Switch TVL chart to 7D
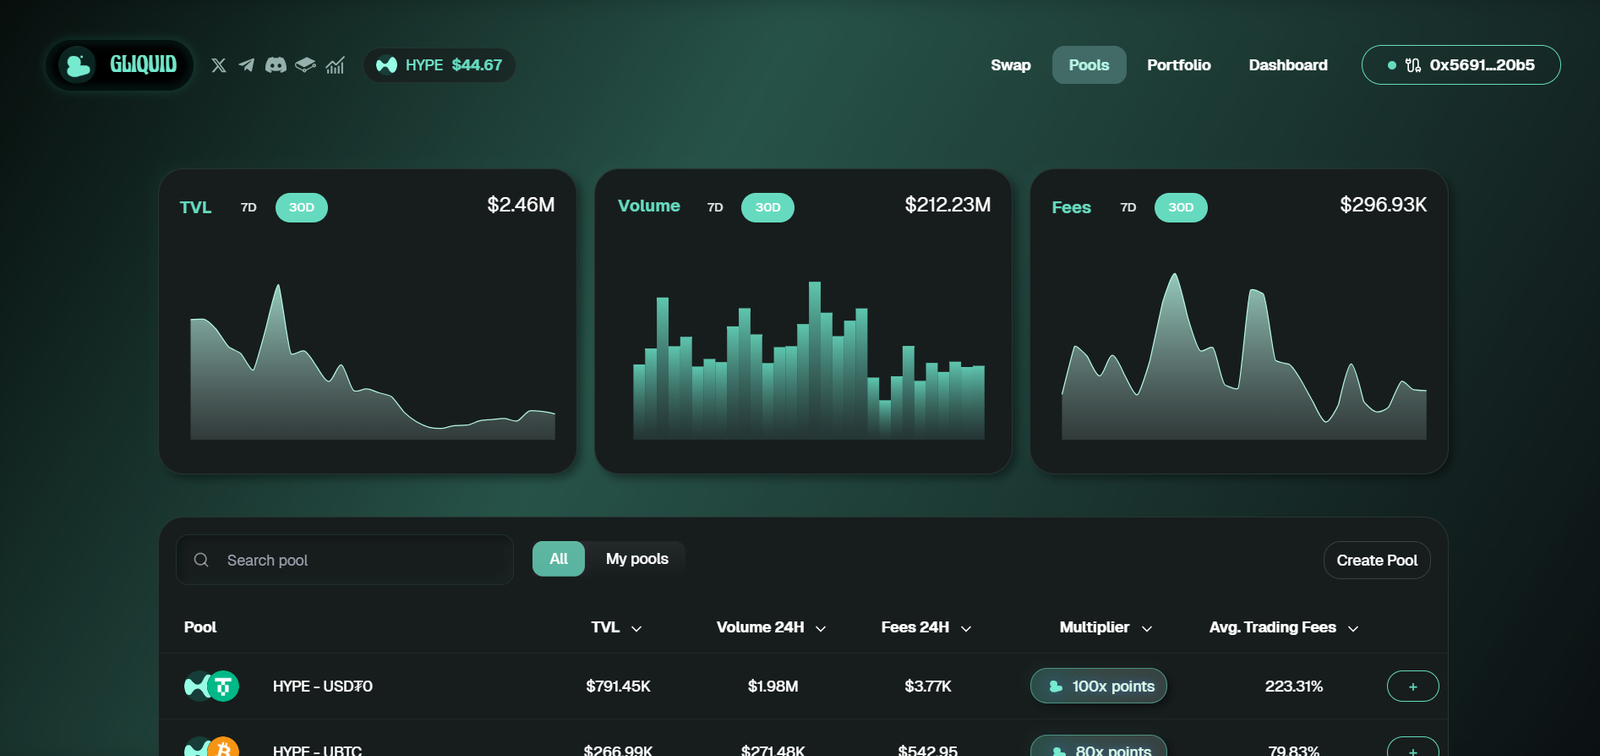Screen dimensions: 1600x756 click(249, 208)
